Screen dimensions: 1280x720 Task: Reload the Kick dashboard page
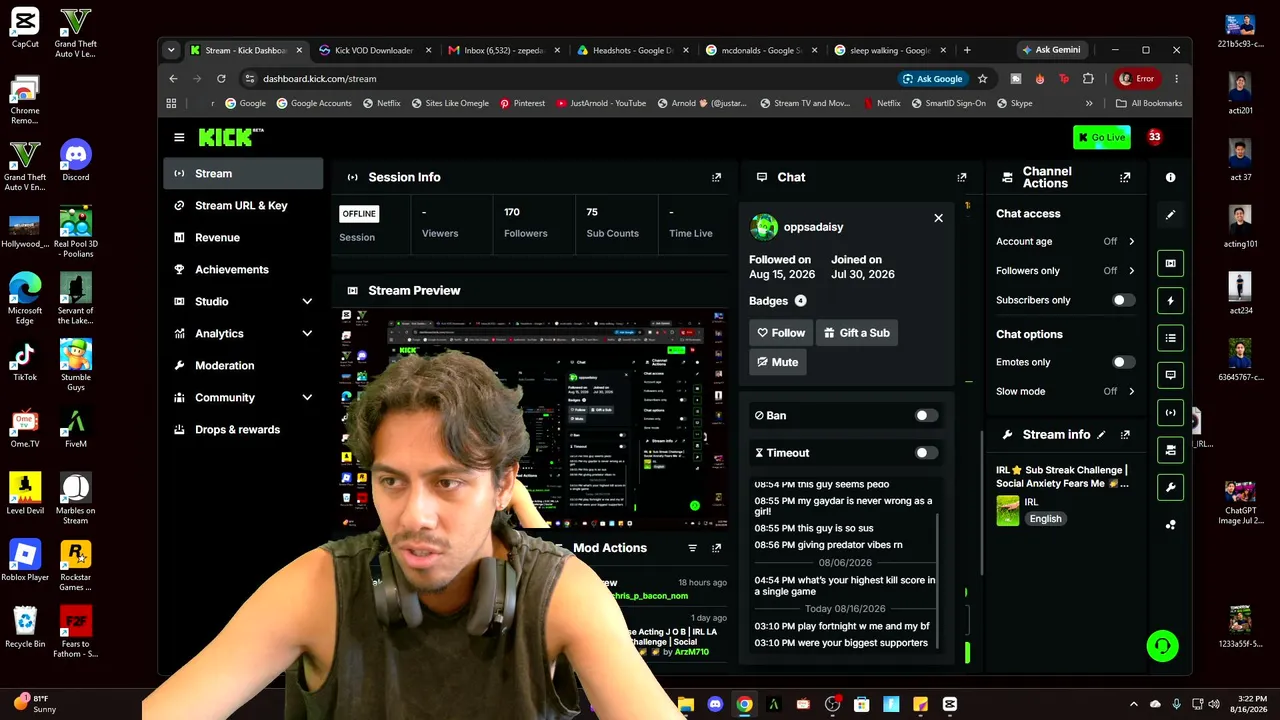pos(221,78)
